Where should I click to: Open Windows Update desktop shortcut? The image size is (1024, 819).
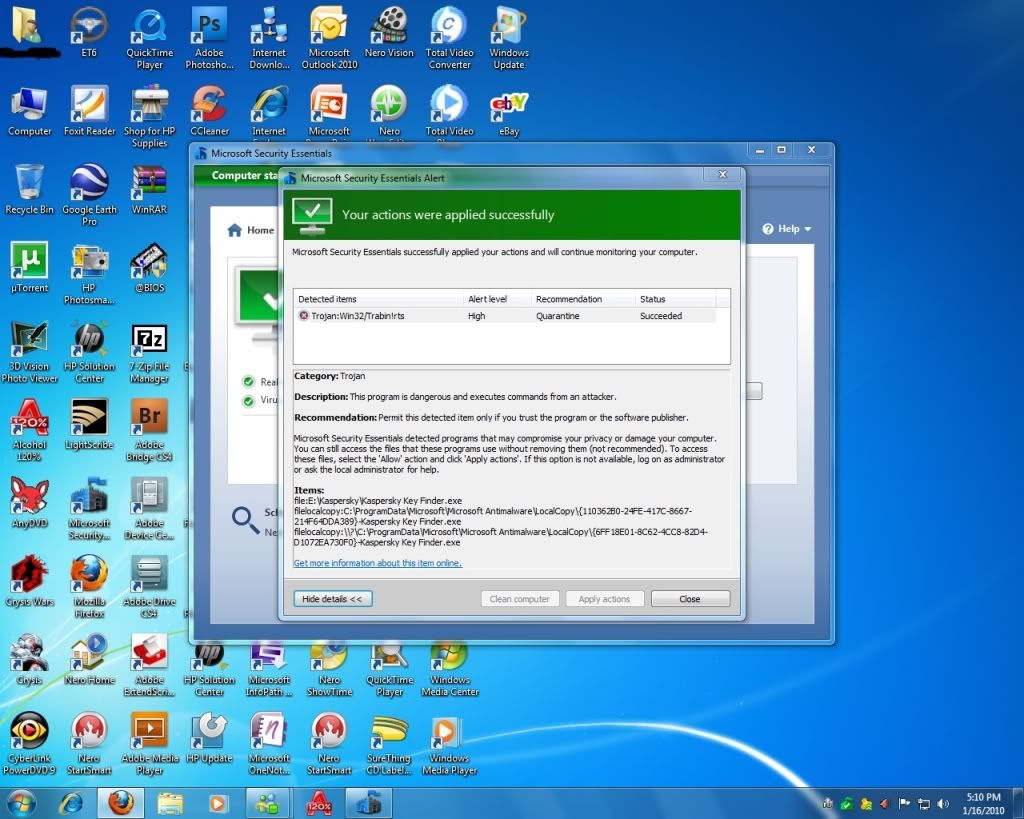click(509, 37)
